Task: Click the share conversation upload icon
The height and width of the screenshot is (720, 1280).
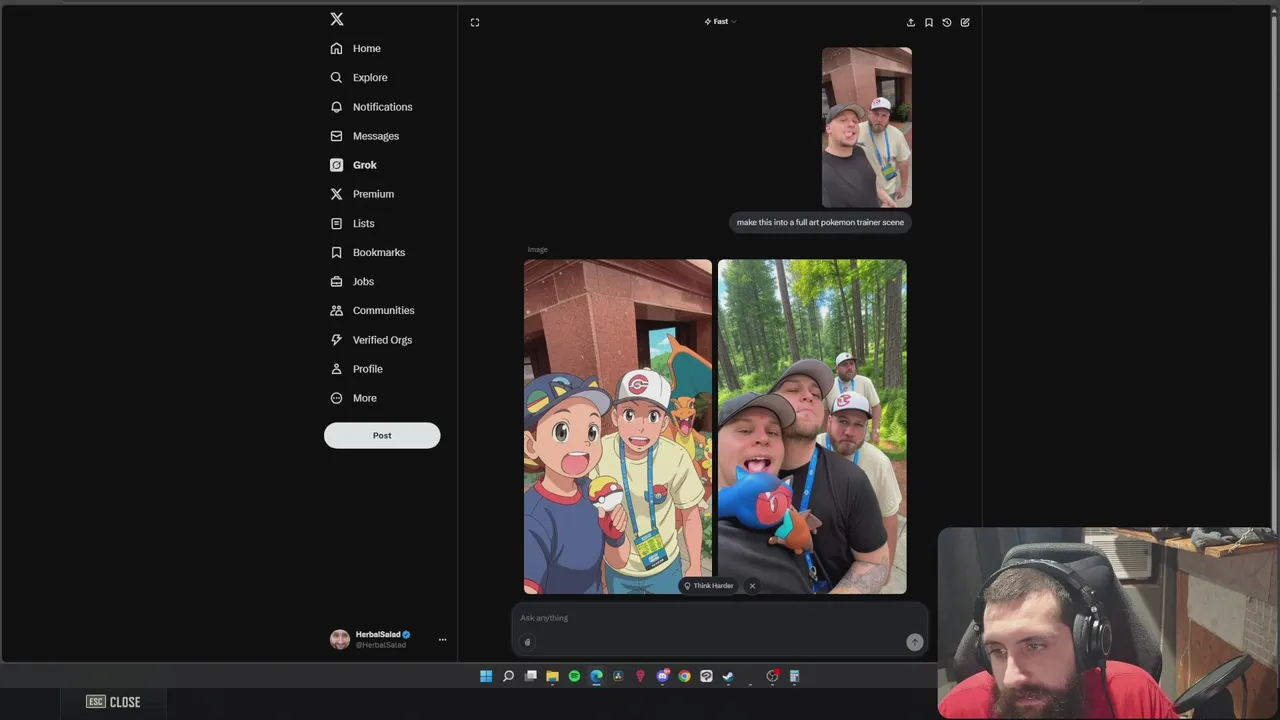Action: [911, 22]
